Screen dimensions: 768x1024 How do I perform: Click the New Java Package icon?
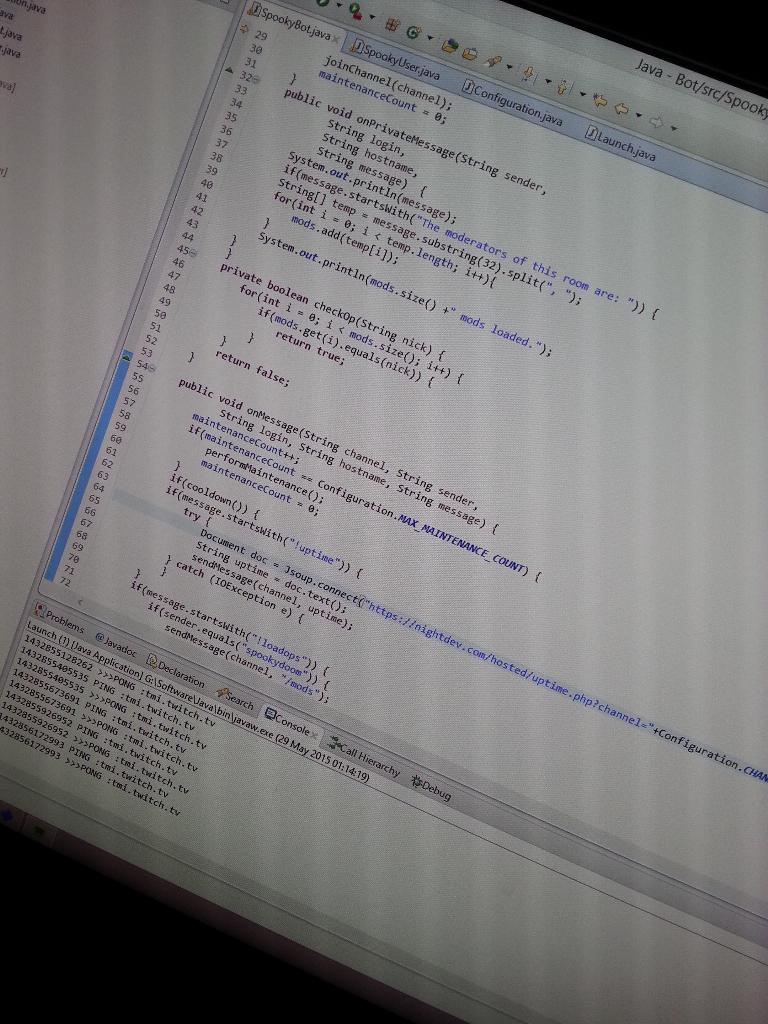pyautogui.click(x=392, y=25)
